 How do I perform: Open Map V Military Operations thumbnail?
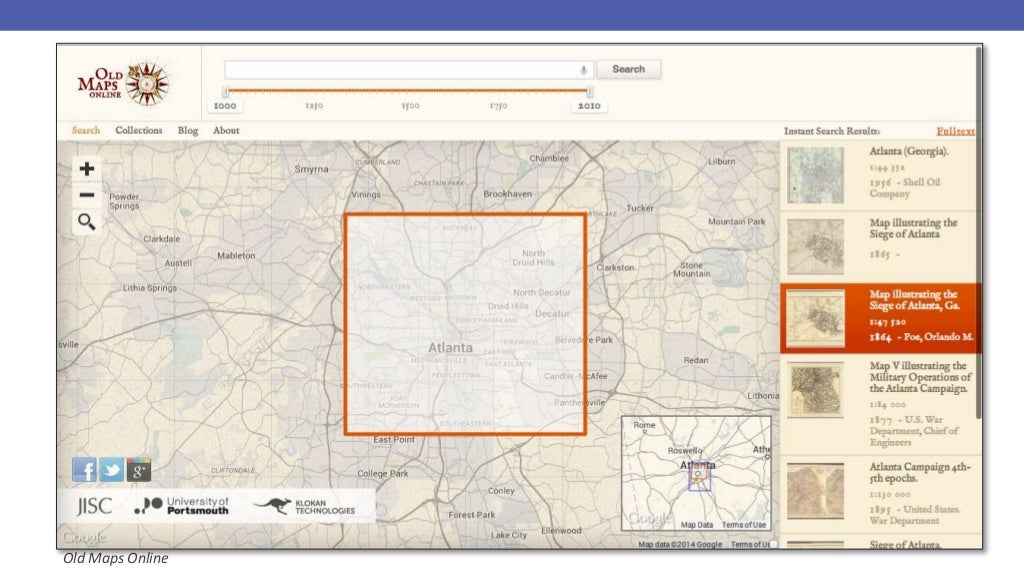815,391
